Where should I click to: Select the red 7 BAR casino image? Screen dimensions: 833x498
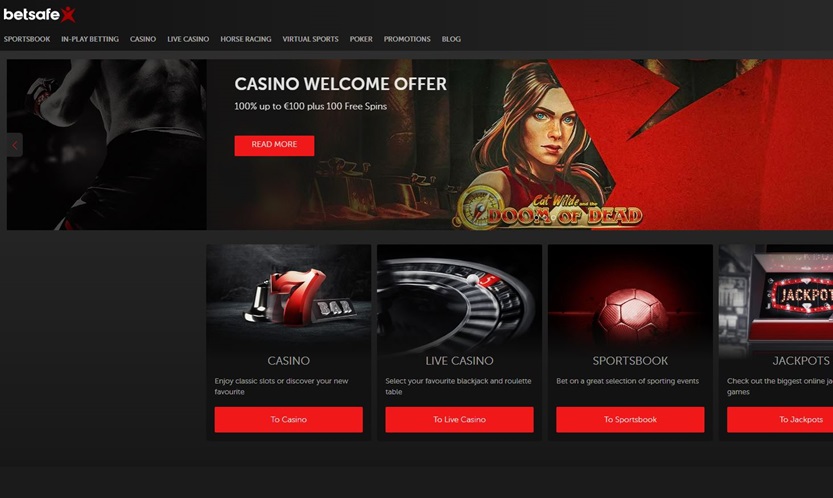click(x=288, y=297)
